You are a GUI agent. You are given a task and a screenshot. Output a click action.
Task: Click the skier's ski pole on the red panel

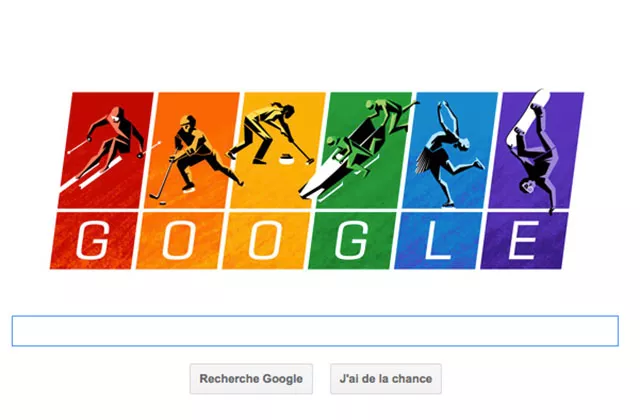click(x=79, y=146)
